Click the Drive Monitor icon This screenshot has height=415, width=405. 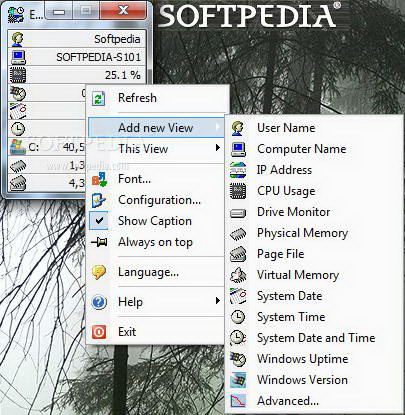(238, 213)
